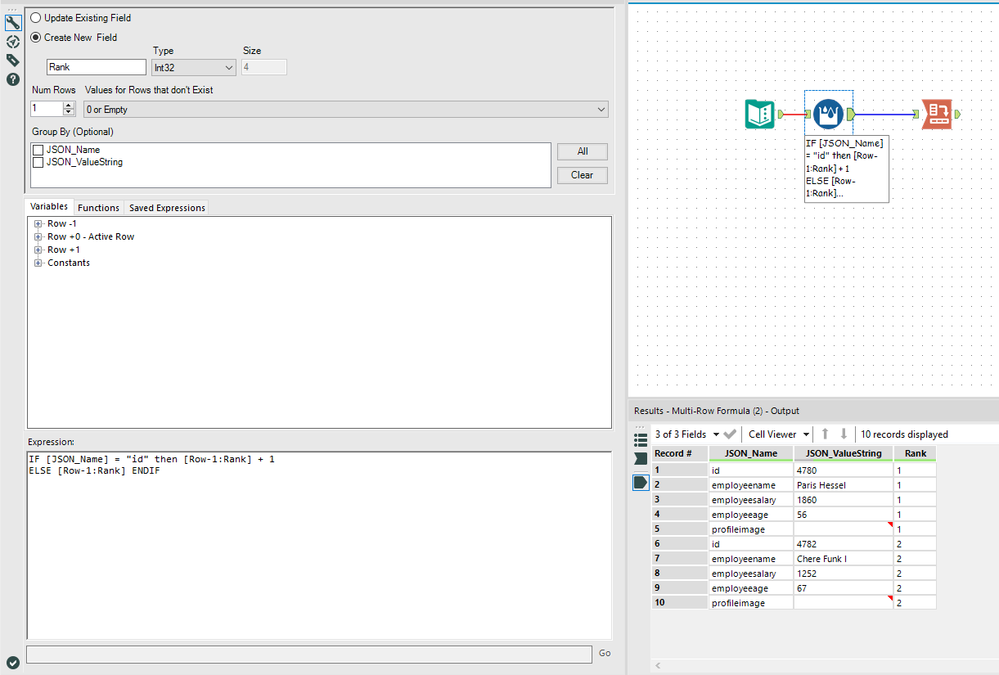Click the JSON_ValueString column header
This screenshot has width=999, height=675.
pos(844,453)
